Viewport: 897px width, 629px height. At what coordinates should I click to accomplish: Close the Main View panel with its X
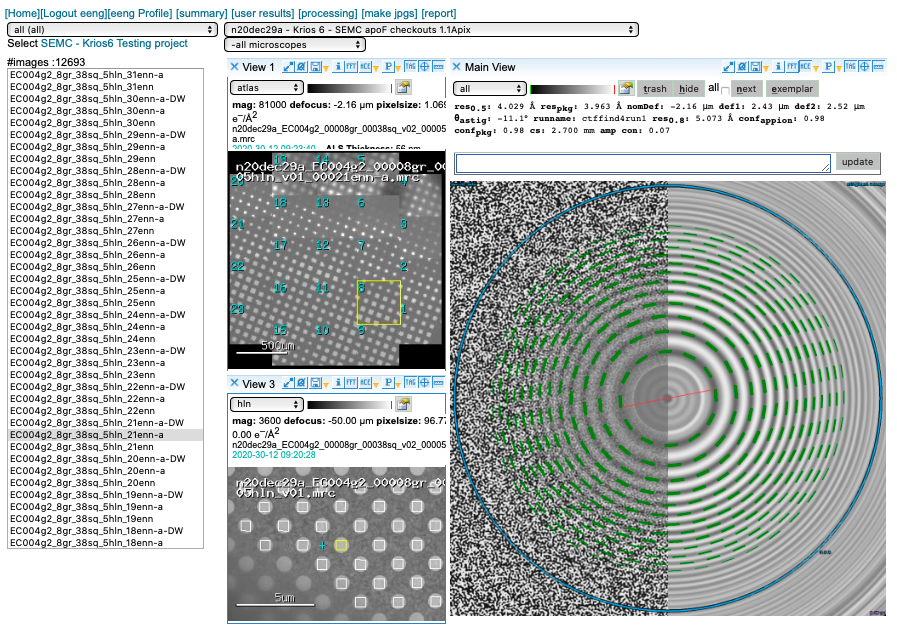457,67
